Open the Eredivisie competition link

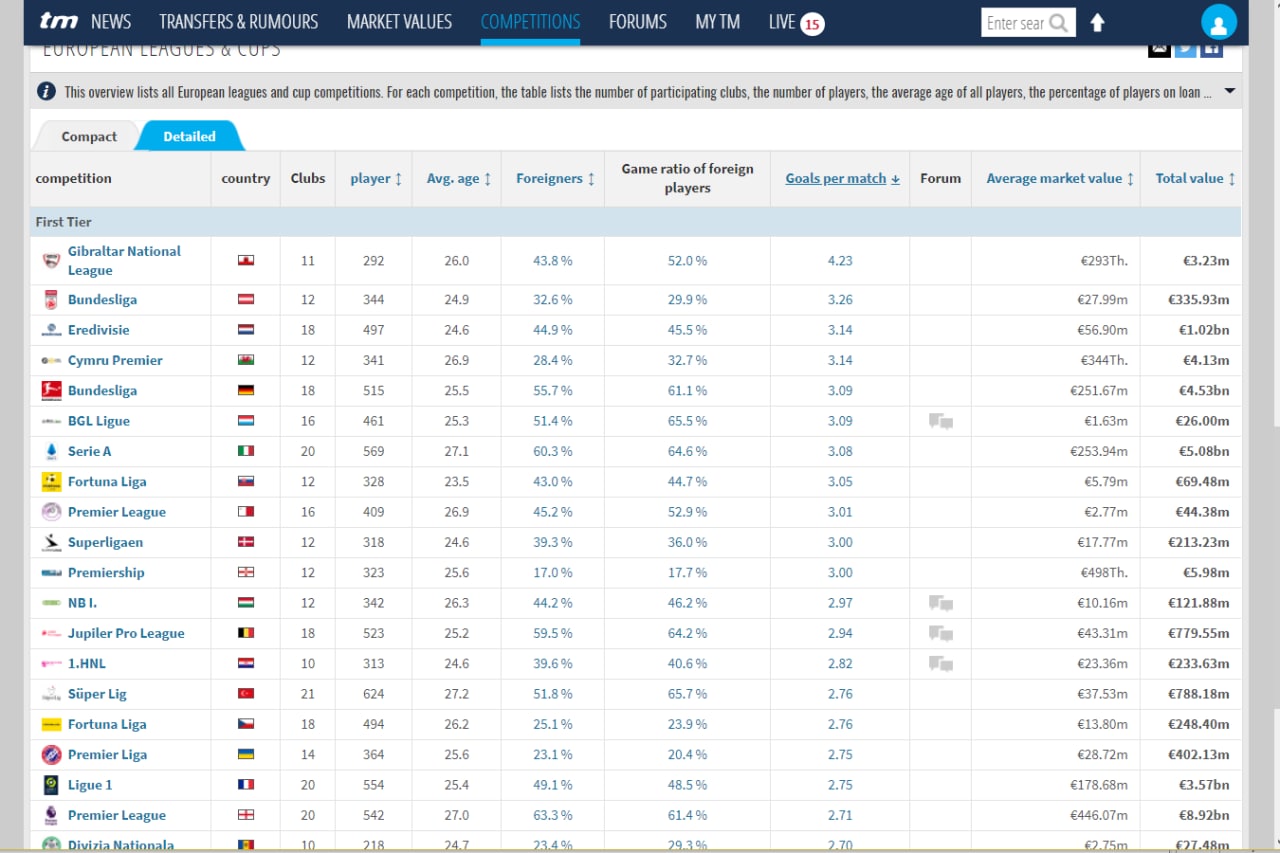[98, 329]
